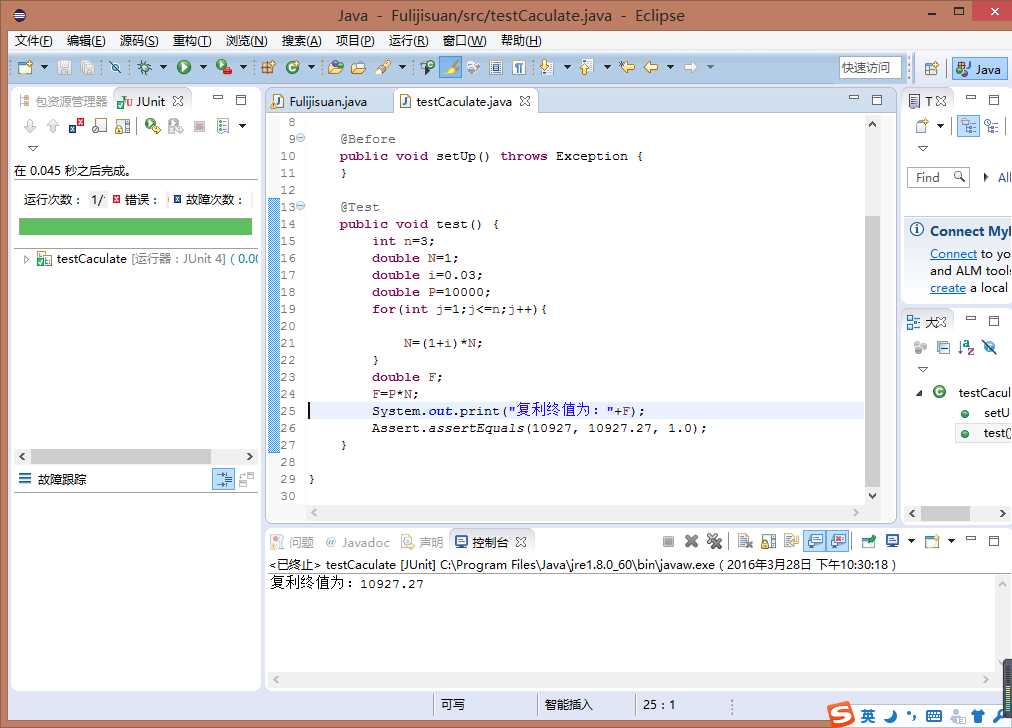Click the Back navigation arrow
Image resolution: width=1012 pixels, height=728 pixels.
pos(651,67)
